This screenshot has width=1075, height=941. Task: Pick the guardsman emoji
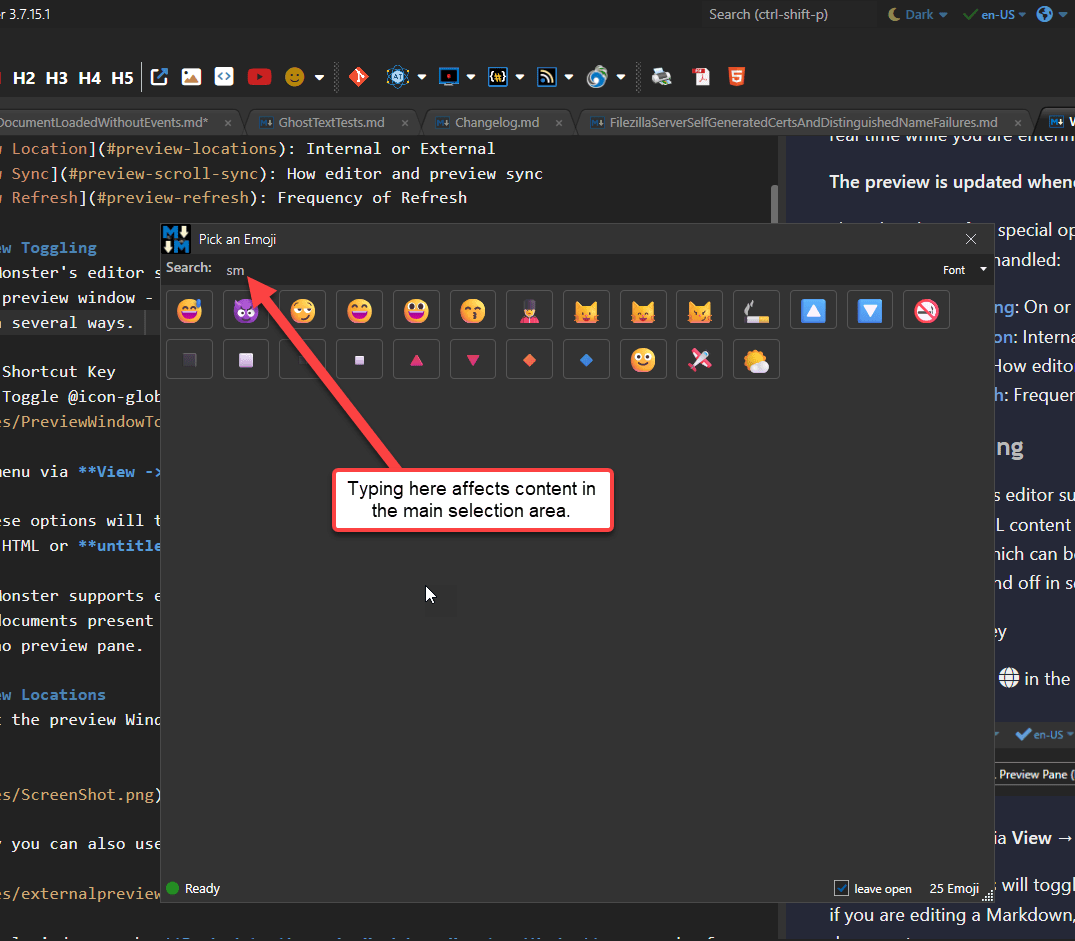click(529, 310)
